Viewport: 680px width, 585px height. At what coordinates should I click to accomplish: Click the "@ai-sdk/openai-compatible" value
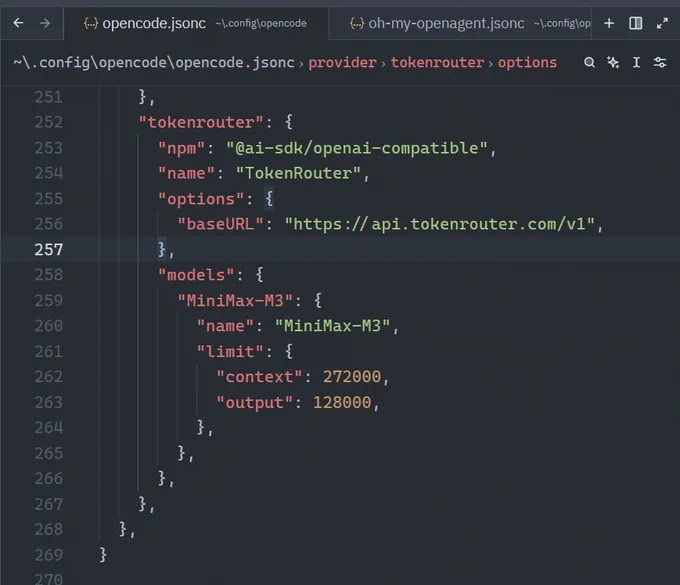357,148
